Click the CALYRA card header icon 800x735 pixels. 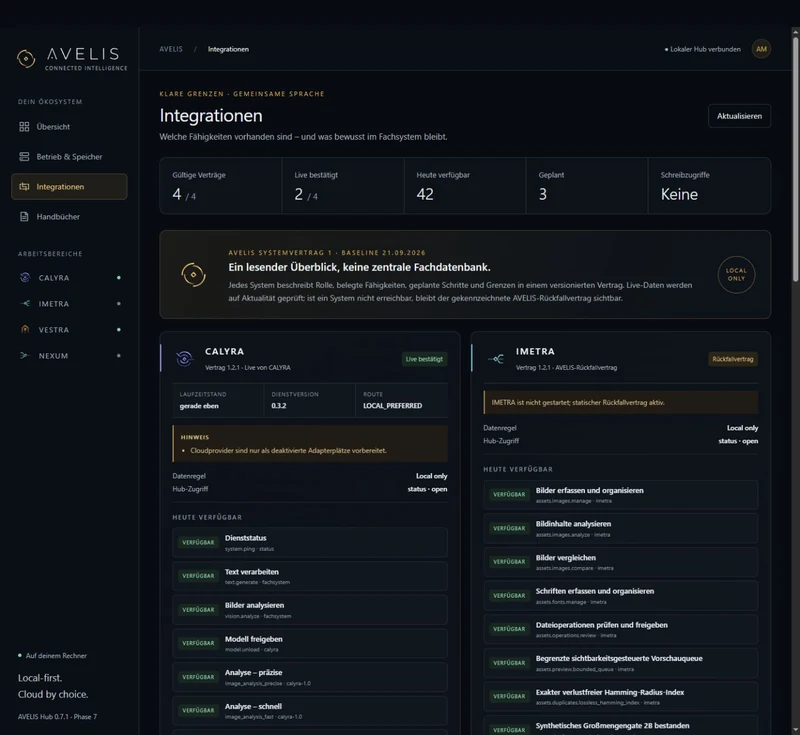point(184,359)
